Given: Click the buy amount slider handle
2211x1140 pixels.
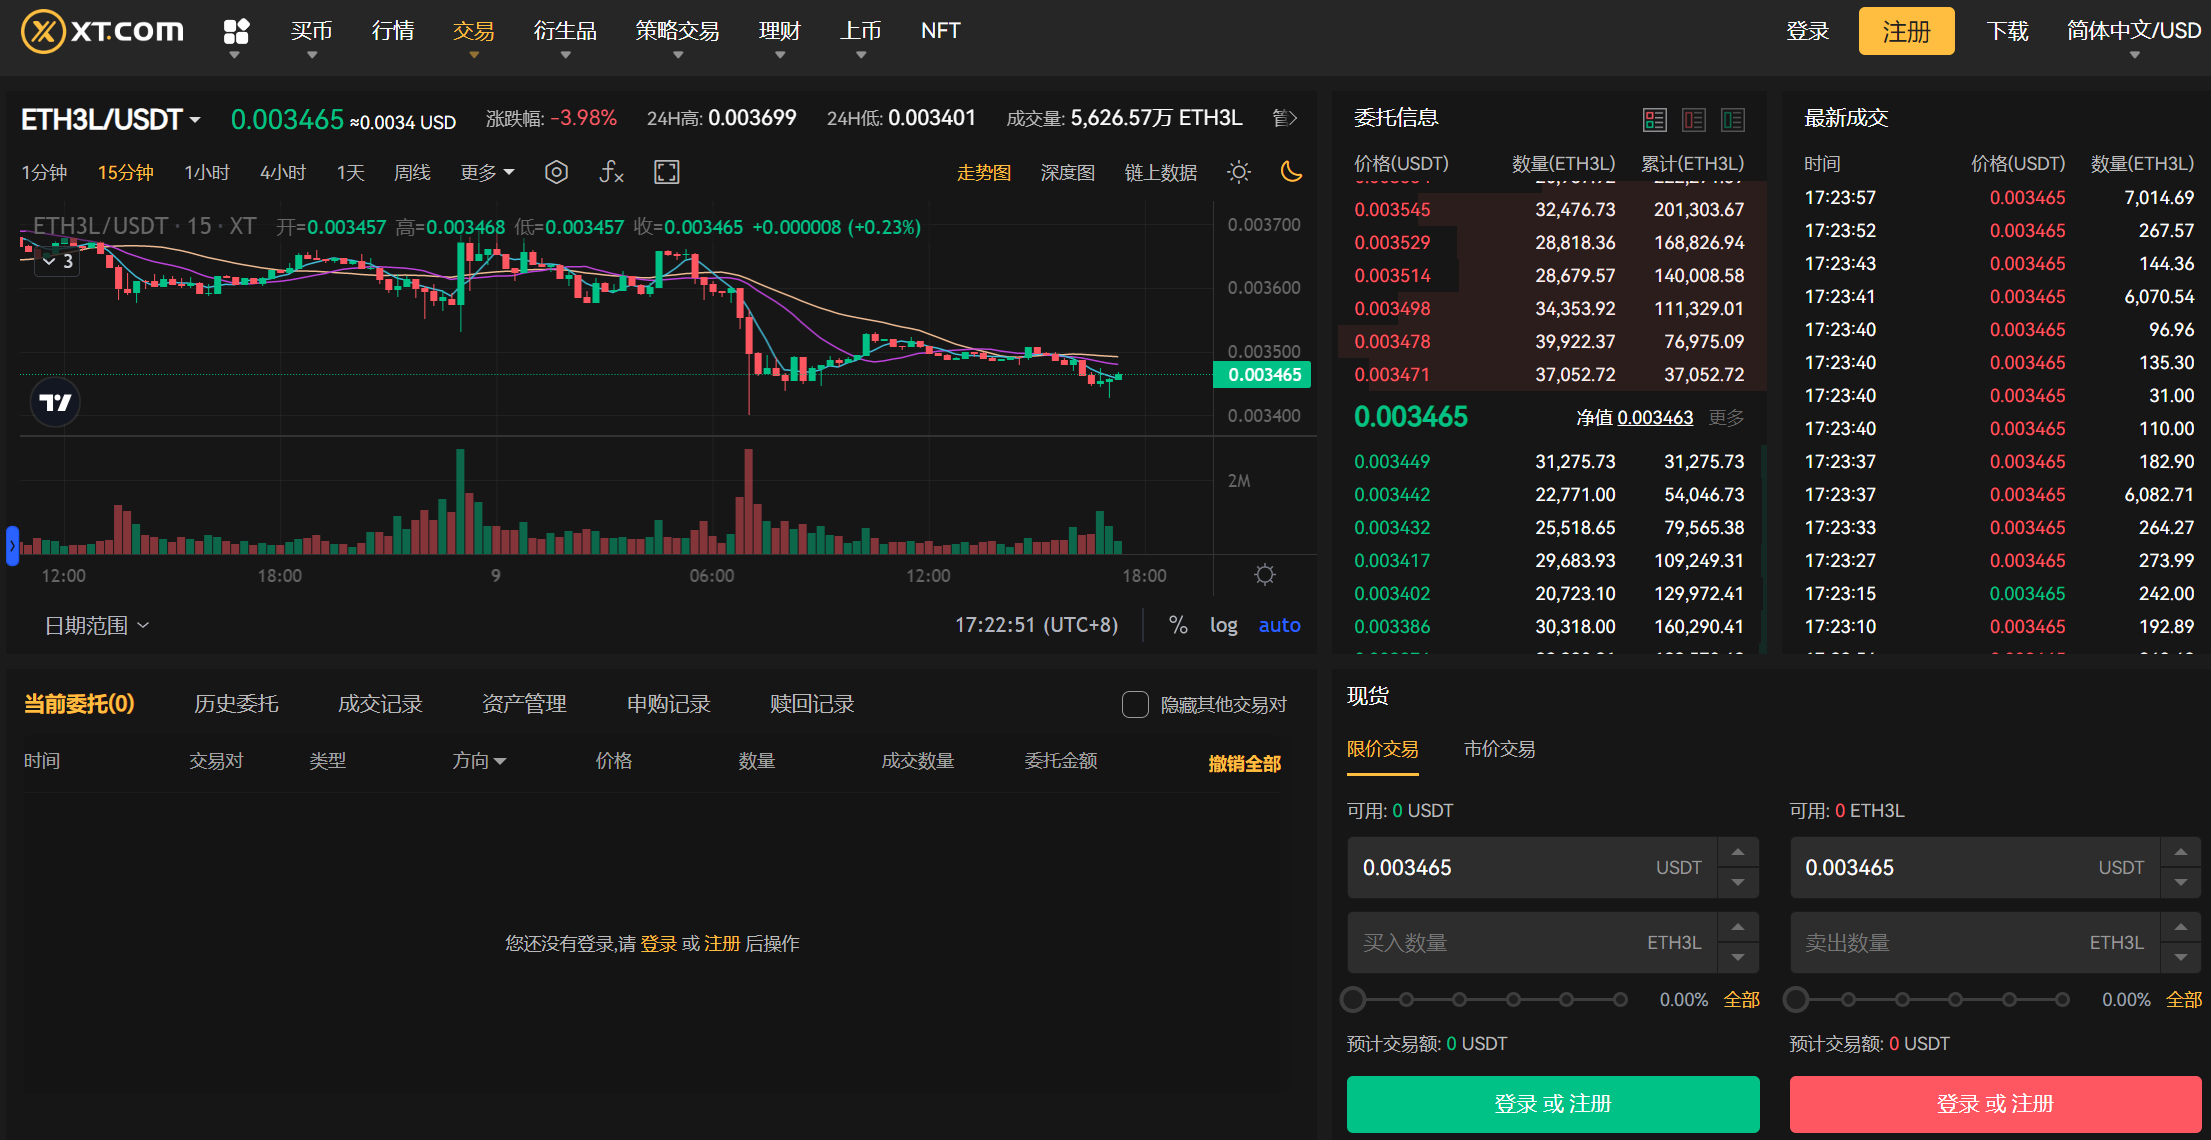Looking at the screenshot, I should click(1353, 999).
